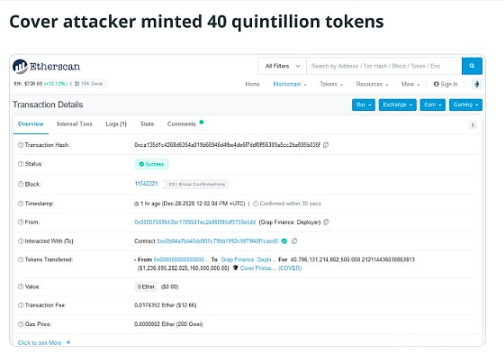This screenshot has height=360, width=504.
Task: Click the blue search magnifier button
Action: tap(472, 66)
